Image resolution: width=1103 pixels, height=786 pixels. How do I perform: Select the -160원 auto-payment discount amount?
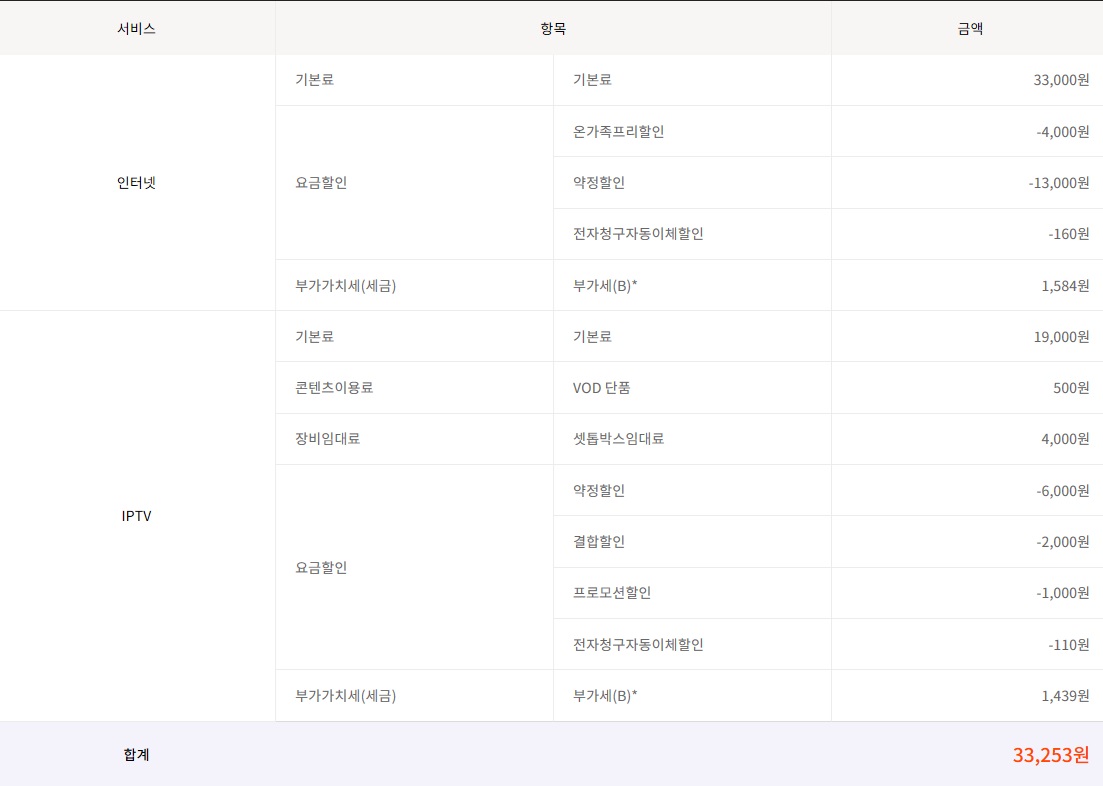[1068, 234]
